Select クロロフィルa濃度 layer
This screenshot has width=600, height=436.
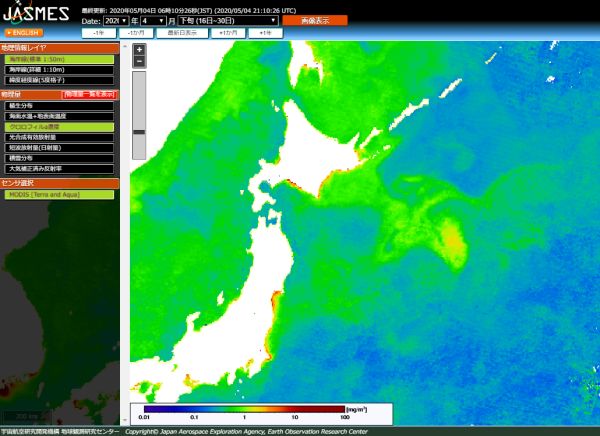click(59, 127)
